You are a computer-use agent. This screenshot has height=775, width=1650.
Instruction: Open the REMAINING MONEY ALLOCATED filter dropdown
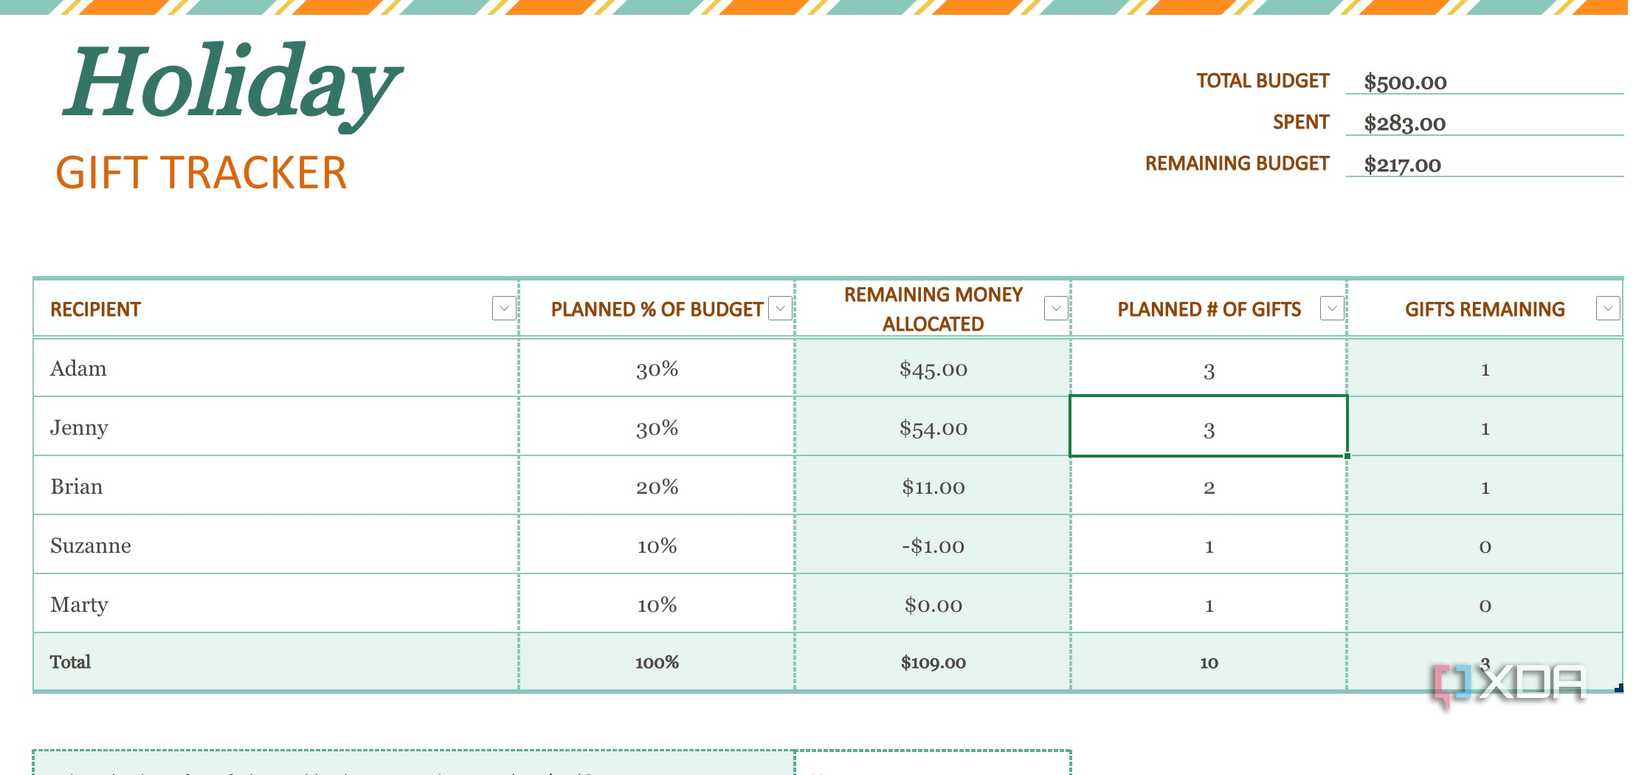(1055, 308)
